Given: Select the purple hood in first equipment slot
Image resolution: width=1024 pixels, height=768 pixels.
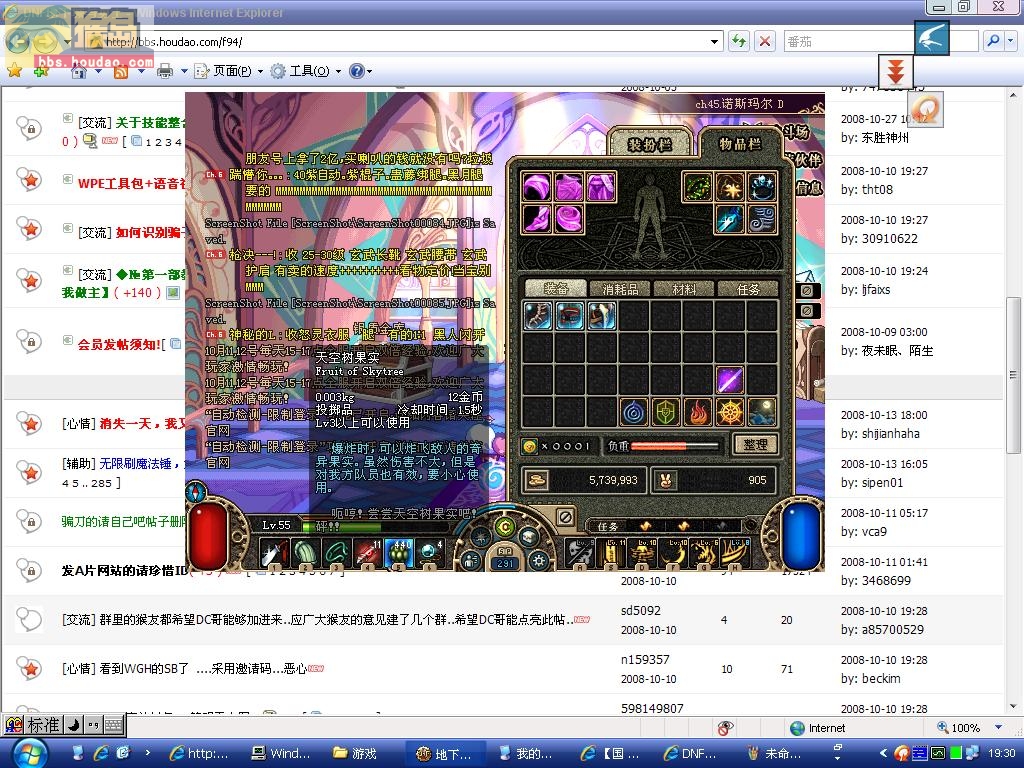Looking at the screenshot, I should 537,187.
